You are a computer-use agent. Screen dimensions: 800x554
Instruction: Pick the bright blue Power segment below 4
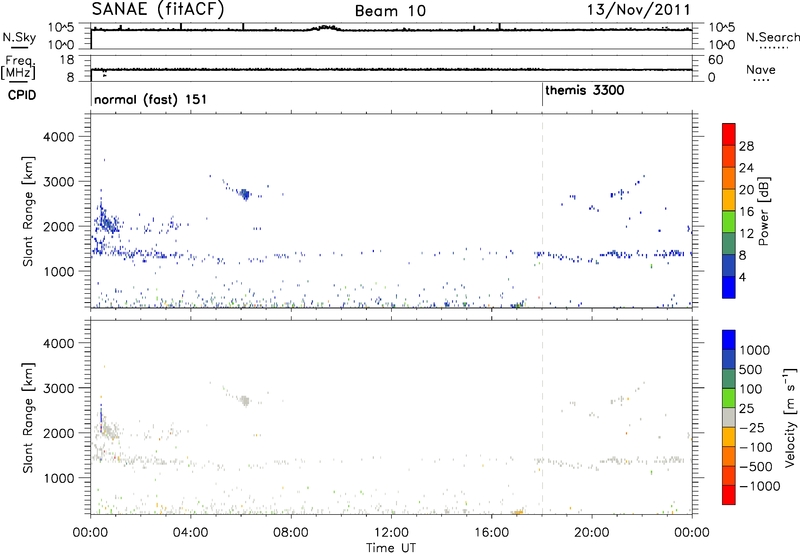click(729, 287)
